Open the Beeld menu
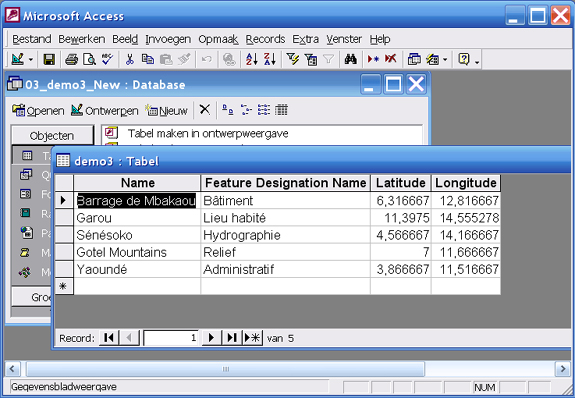The height and width of the screenshot is (398, 575). click(x=125, y=39)
